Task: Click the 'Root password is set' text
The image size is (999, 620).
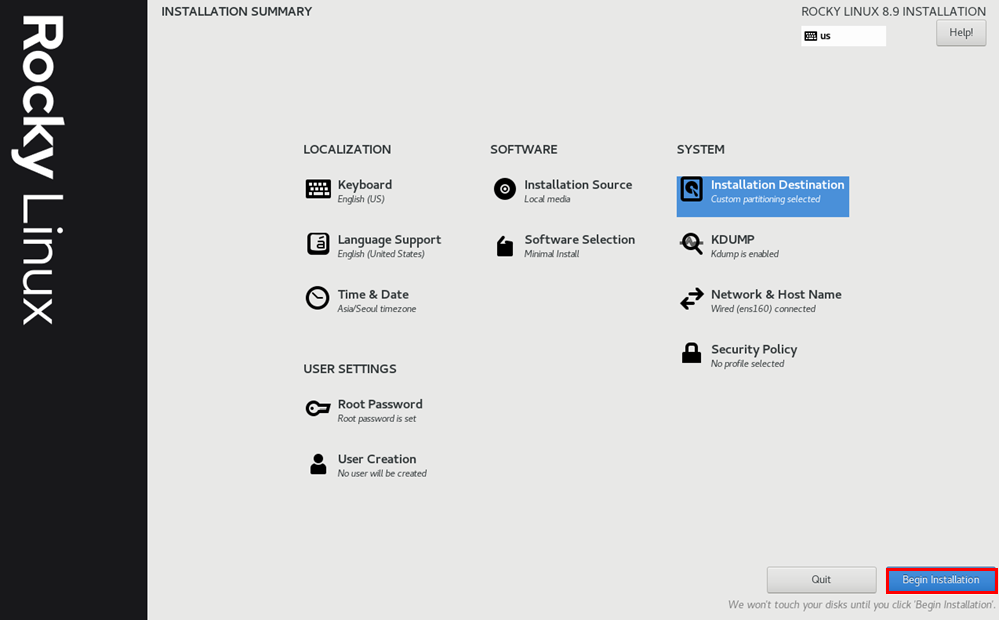Action: (377, 419)
